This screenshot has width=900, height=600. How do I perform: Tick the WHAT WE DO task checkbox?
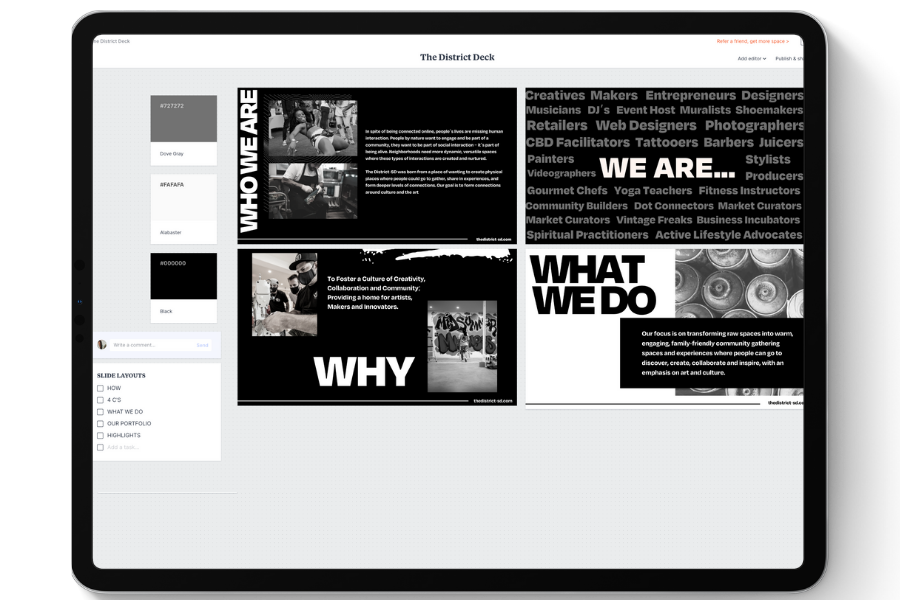100,412
